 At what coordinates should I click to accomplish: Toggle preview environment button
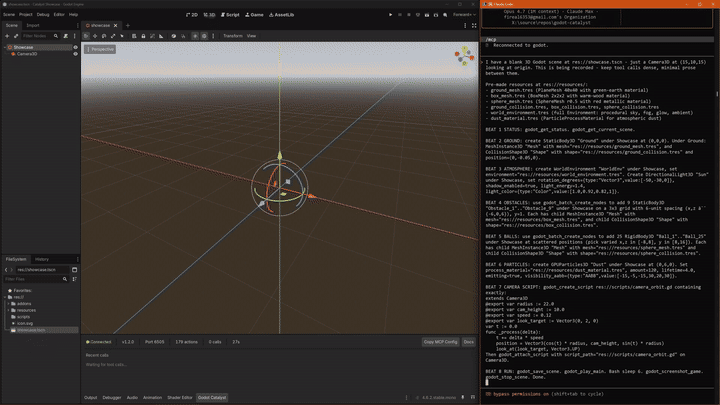pos(204,36)
